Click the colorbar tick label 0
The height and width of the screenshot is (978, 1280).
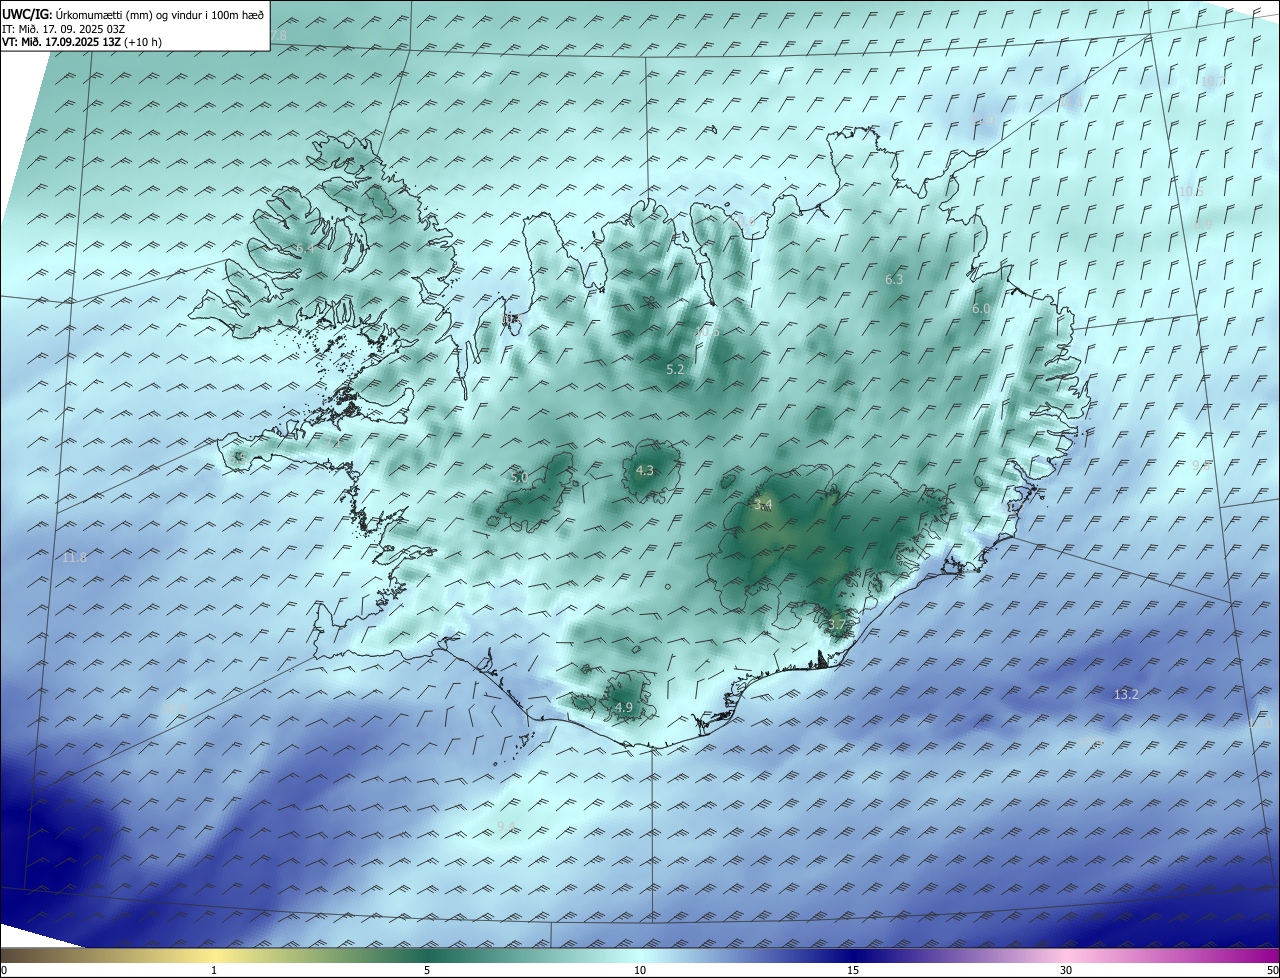[x=4, y=970]
